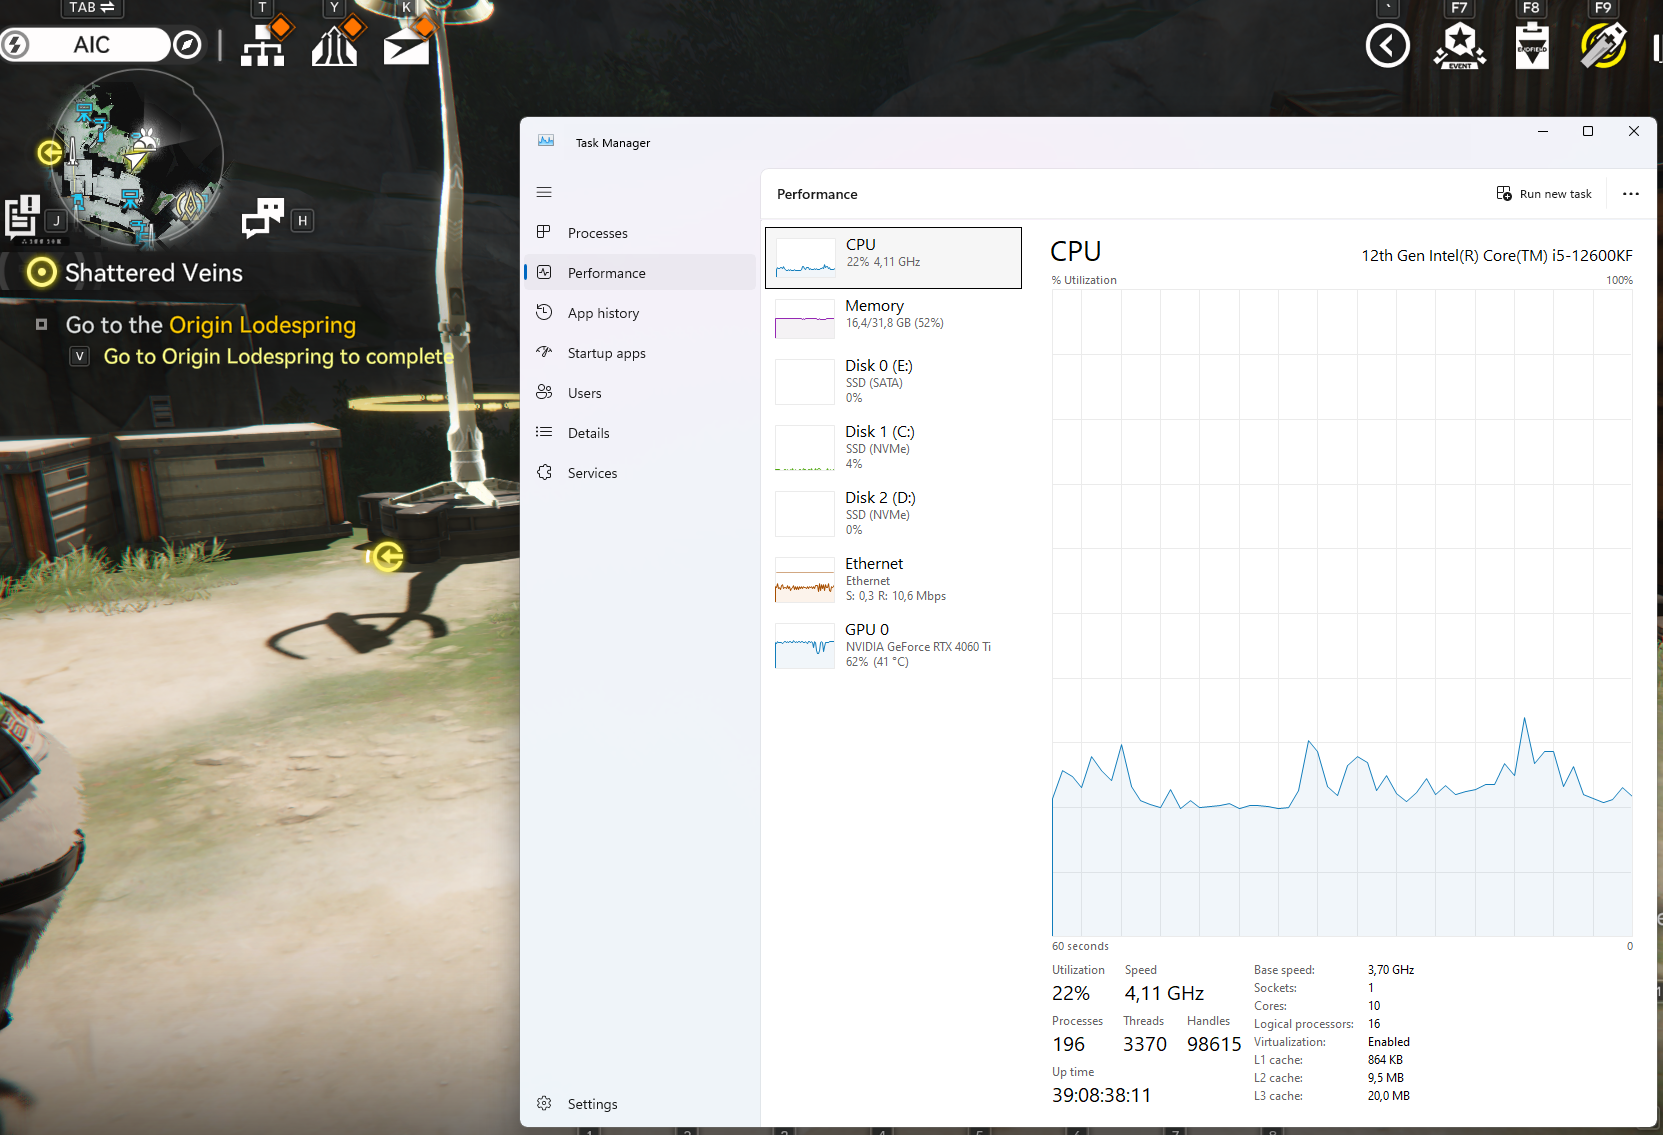Click the Threads count '3370'
The width and height of the screenshot is (1663, 1135).
point(1145,1044)
